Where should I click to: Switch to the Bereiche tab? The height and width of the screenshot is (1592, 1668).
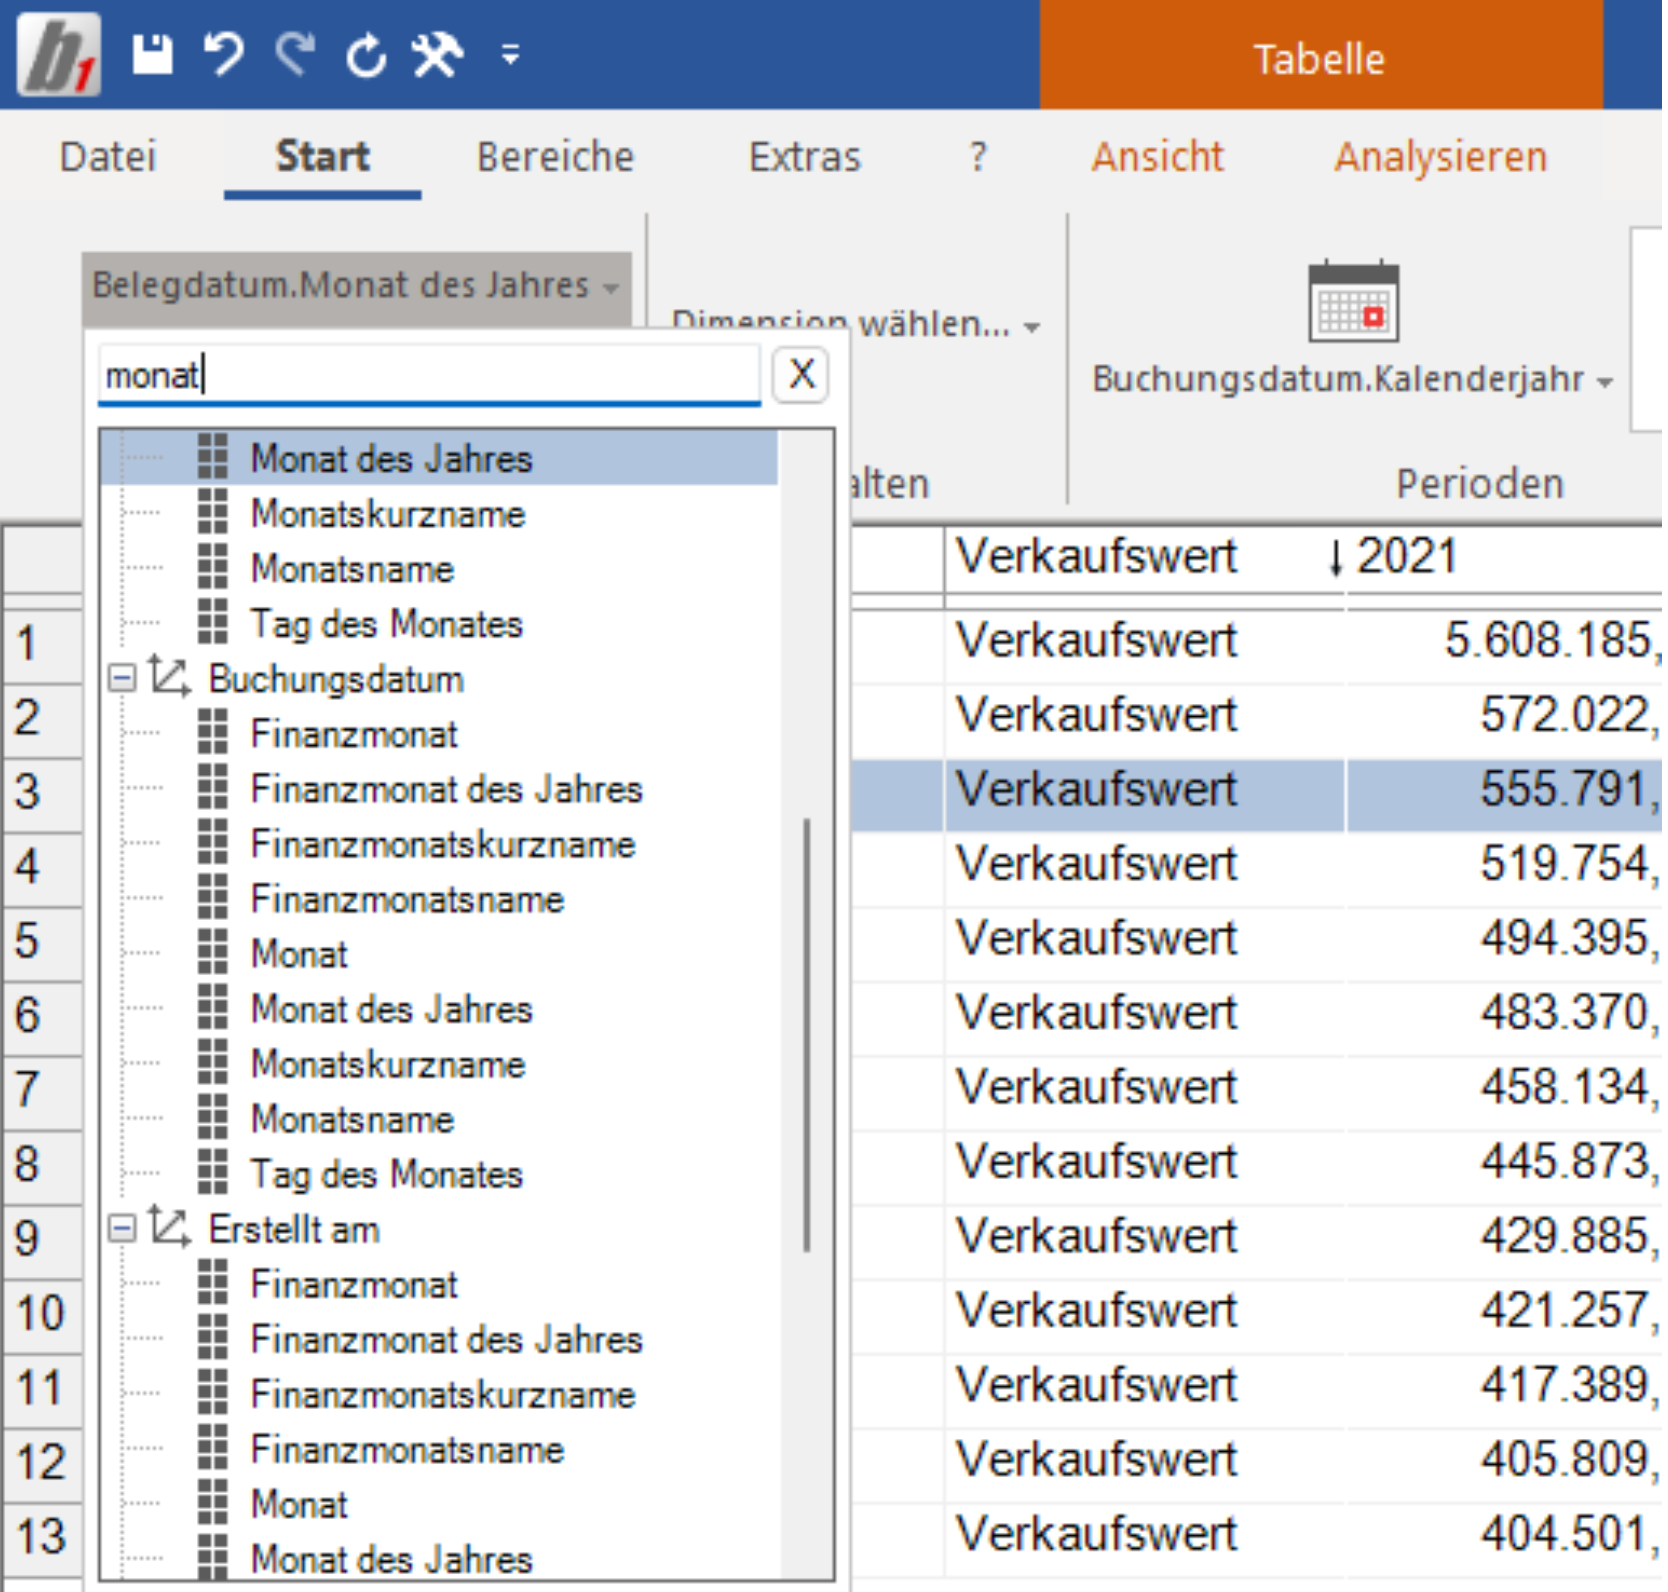555,157
